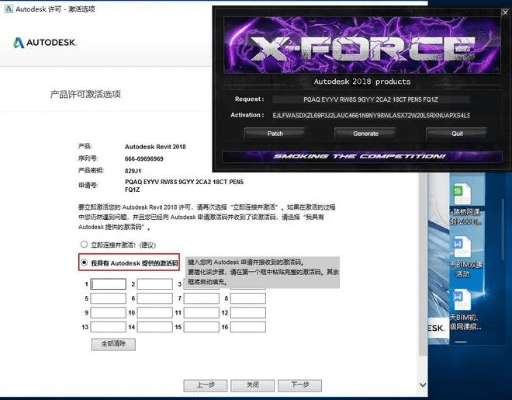Click activation code input box 10

point(155,313)
